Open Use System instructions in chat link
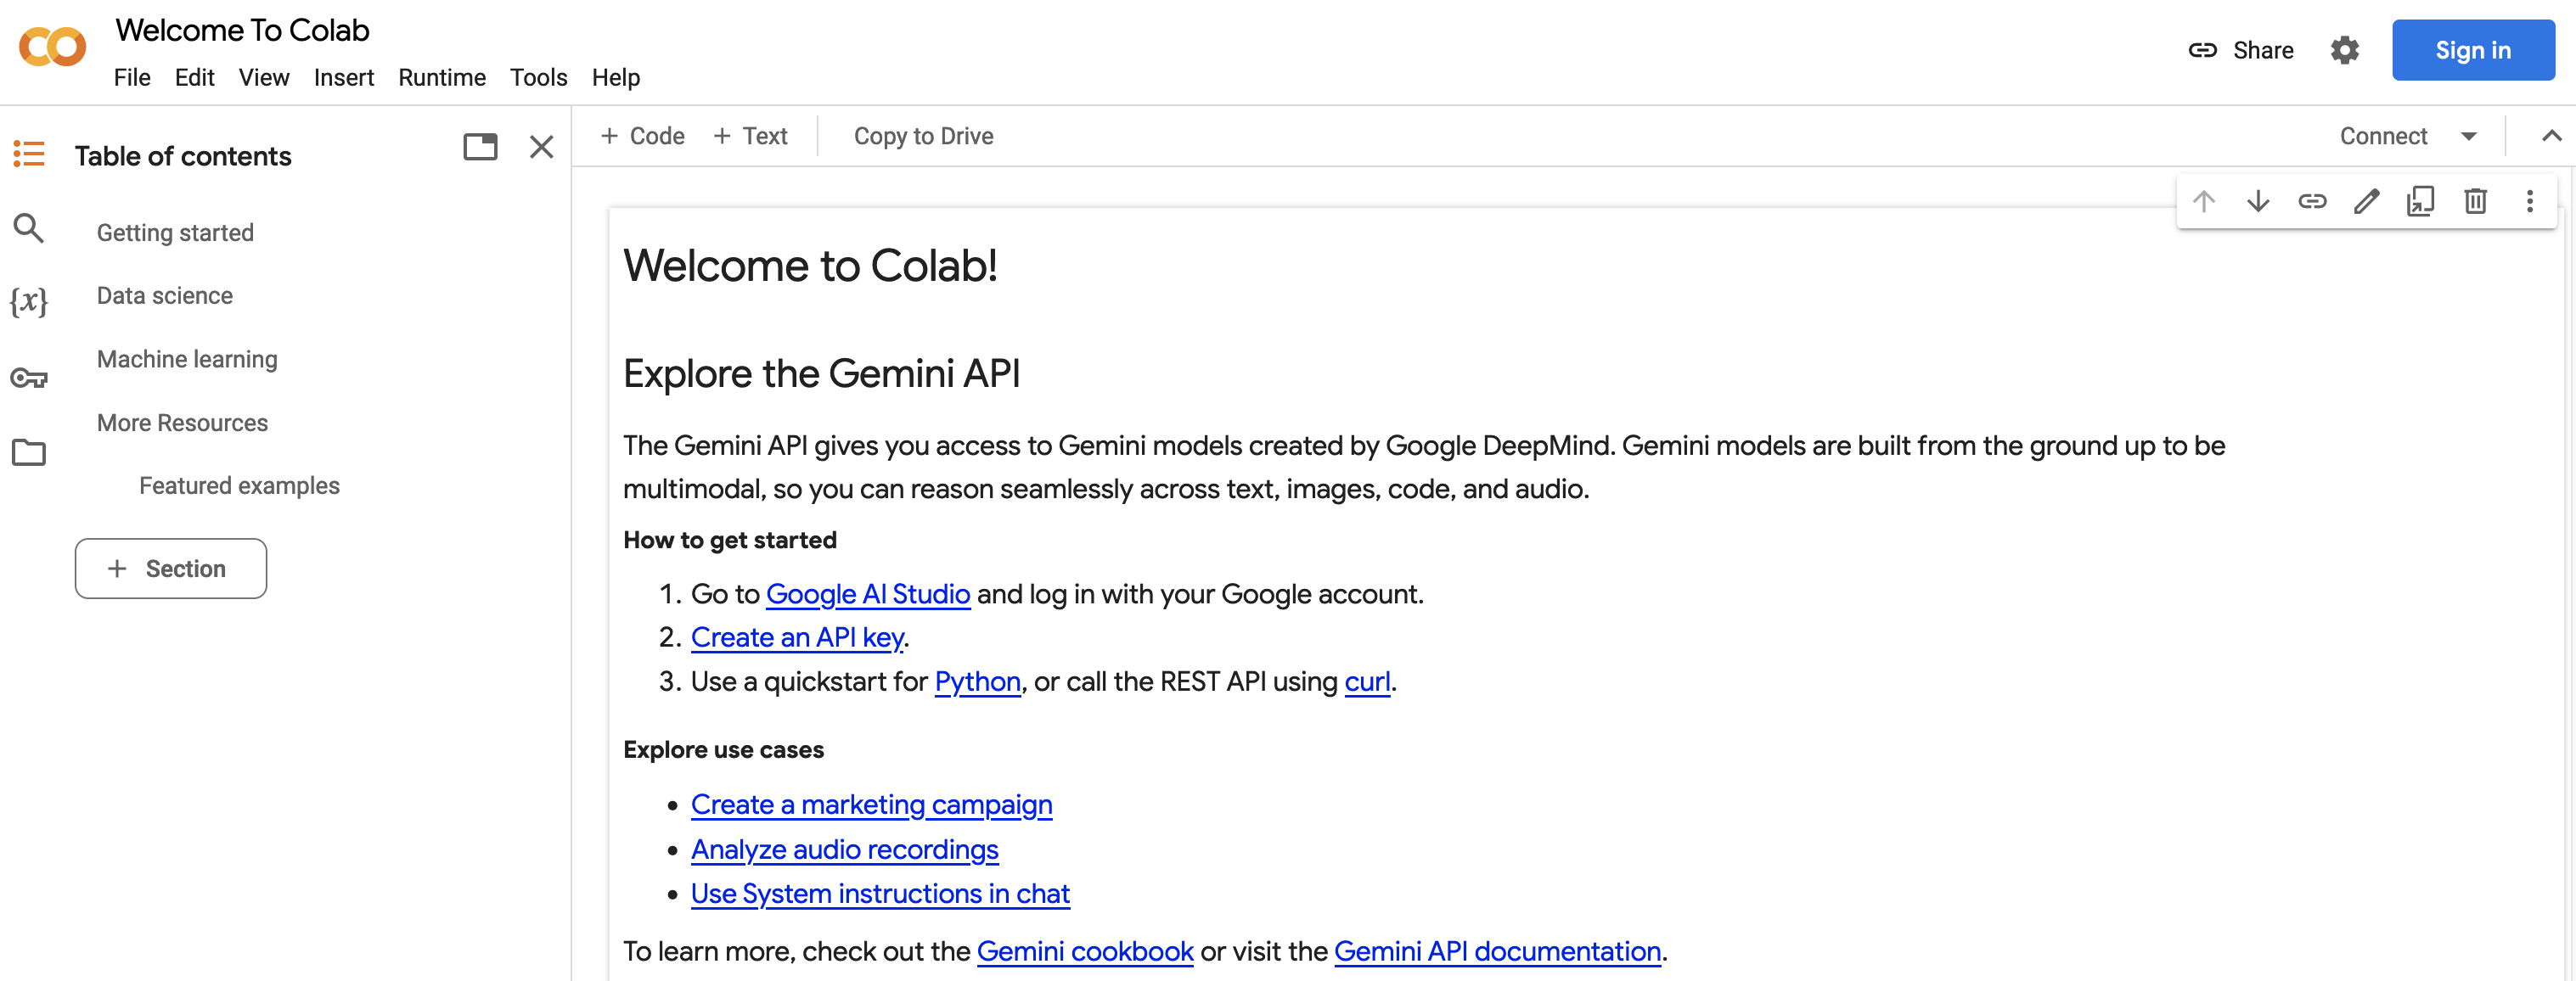 click(x=880, y=893)
